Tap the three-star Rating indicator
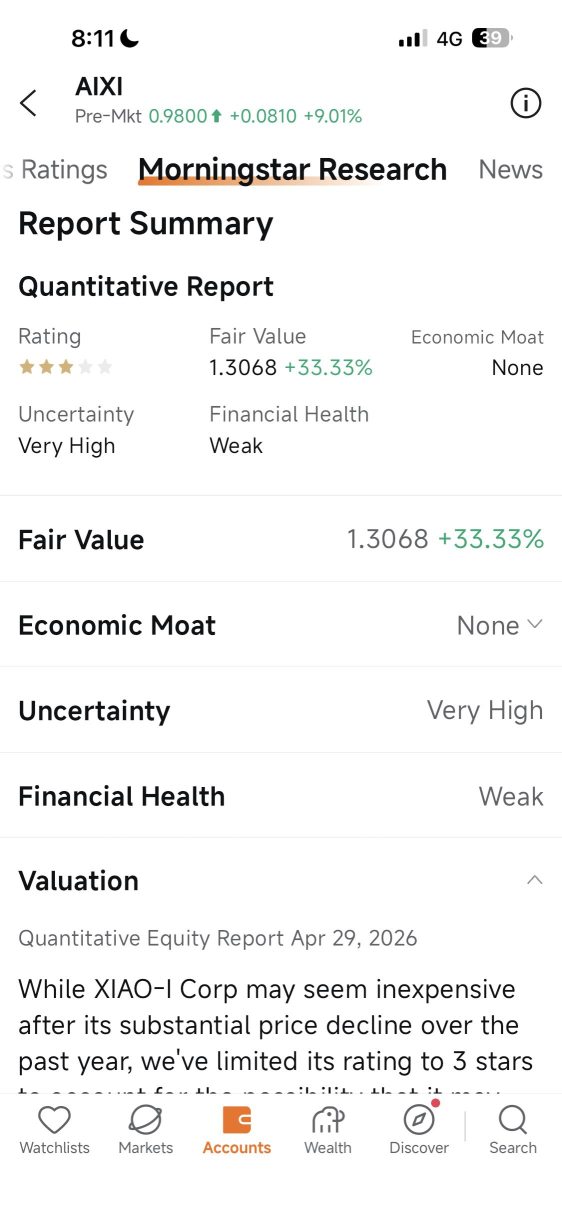The image size is (562, 1218). pyautogui.click(x=66, y=367)
